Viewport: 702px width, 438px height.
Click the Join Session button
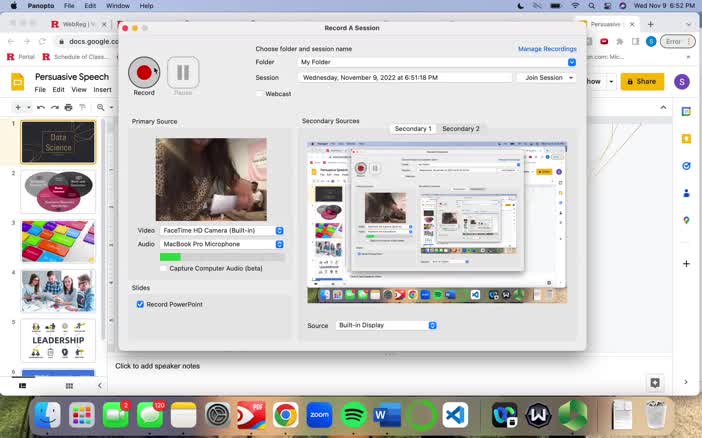pyautogui.click(x=547, y=77)
